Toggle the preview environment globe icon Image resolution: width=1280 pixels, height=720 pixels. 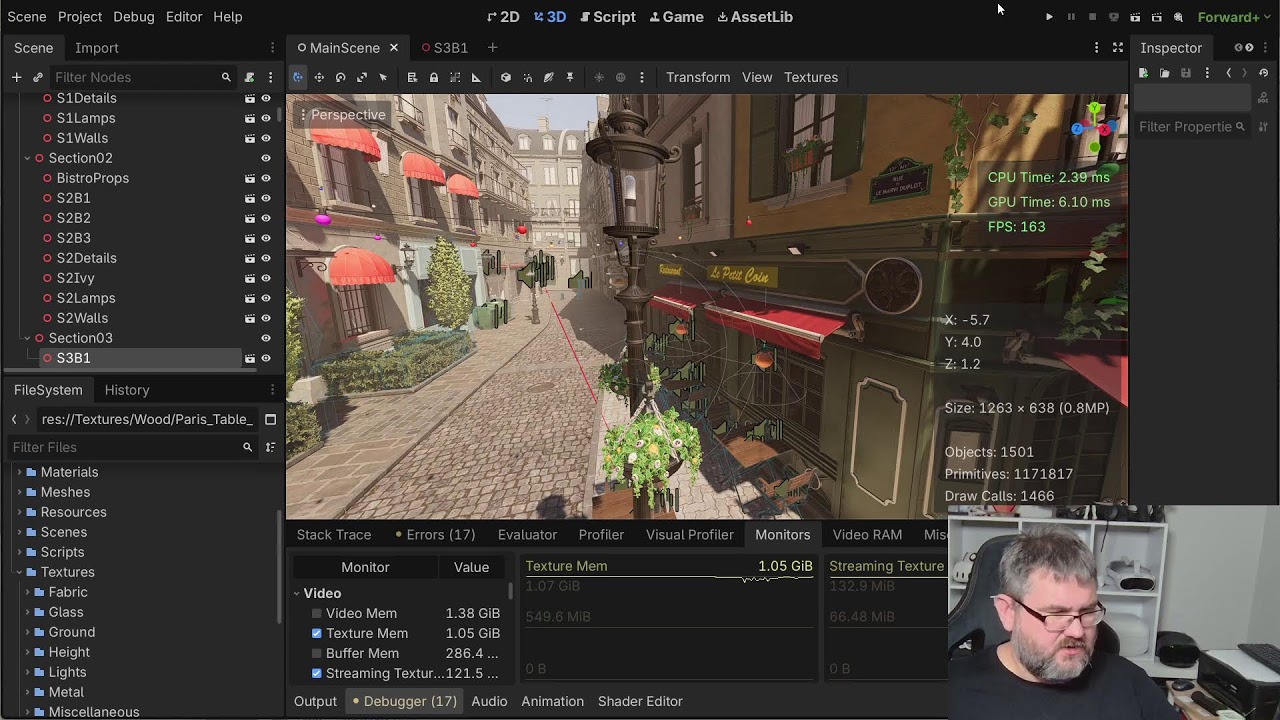pyautogui.click(x=620, y=77)
